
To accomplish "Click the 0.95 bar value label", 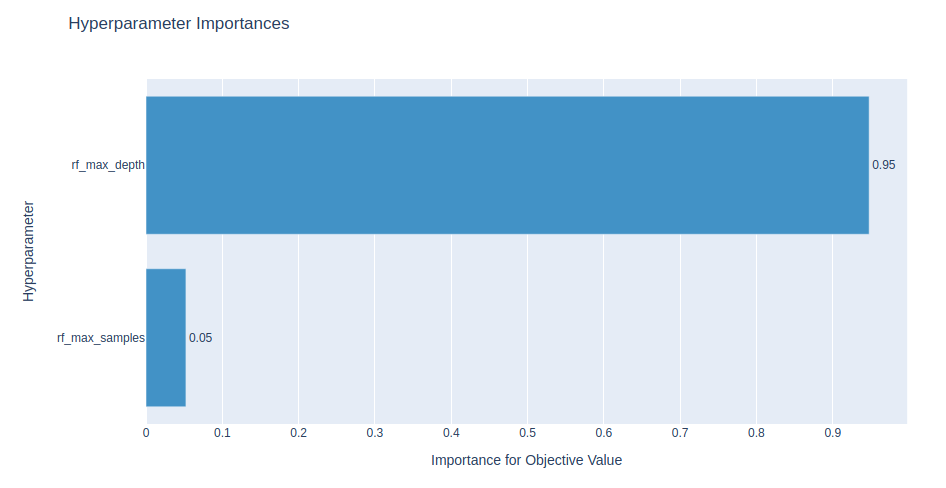I will pyautogui.click(x=883, y=165).
